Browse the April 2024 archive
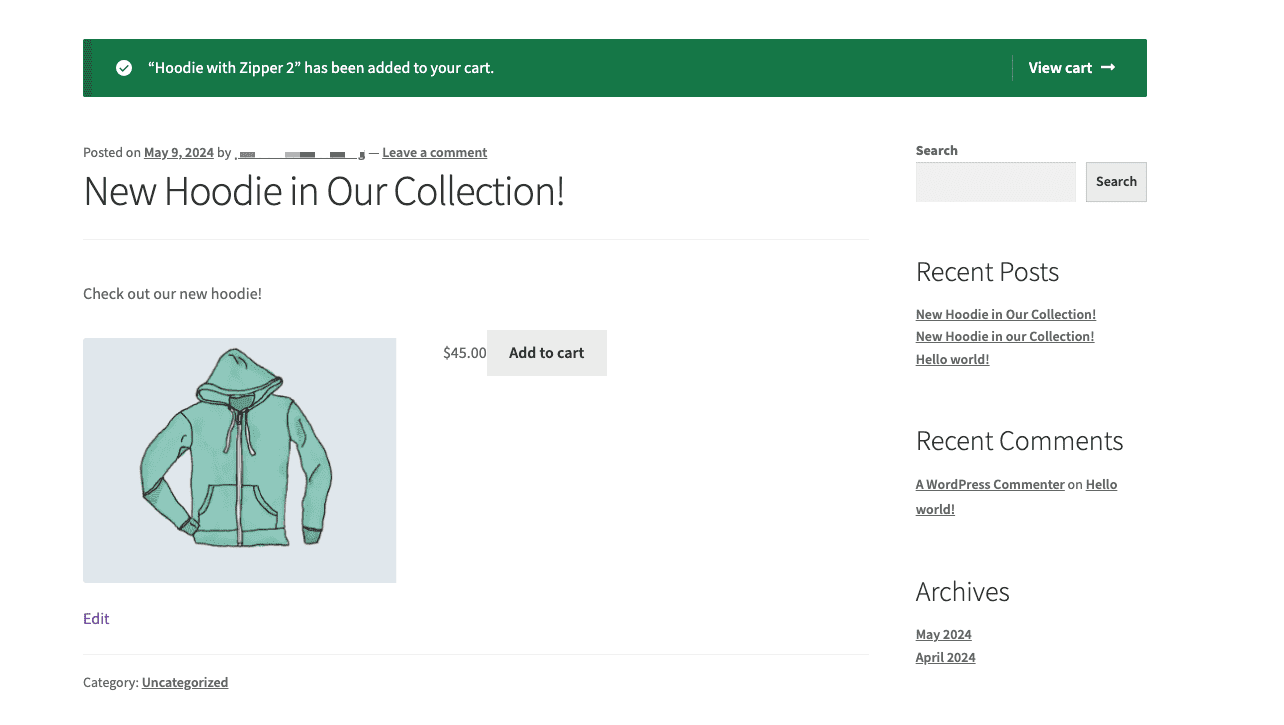 945,657
